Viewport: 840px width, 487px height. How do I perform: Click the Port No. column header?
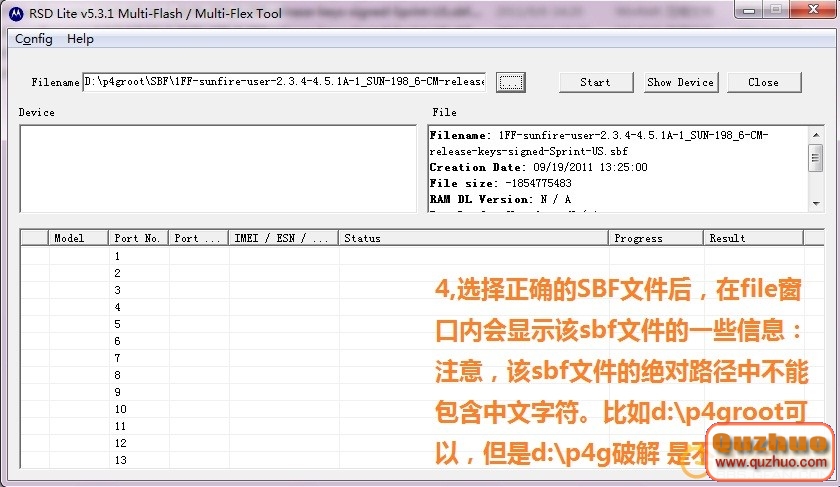tap(138, 238)
